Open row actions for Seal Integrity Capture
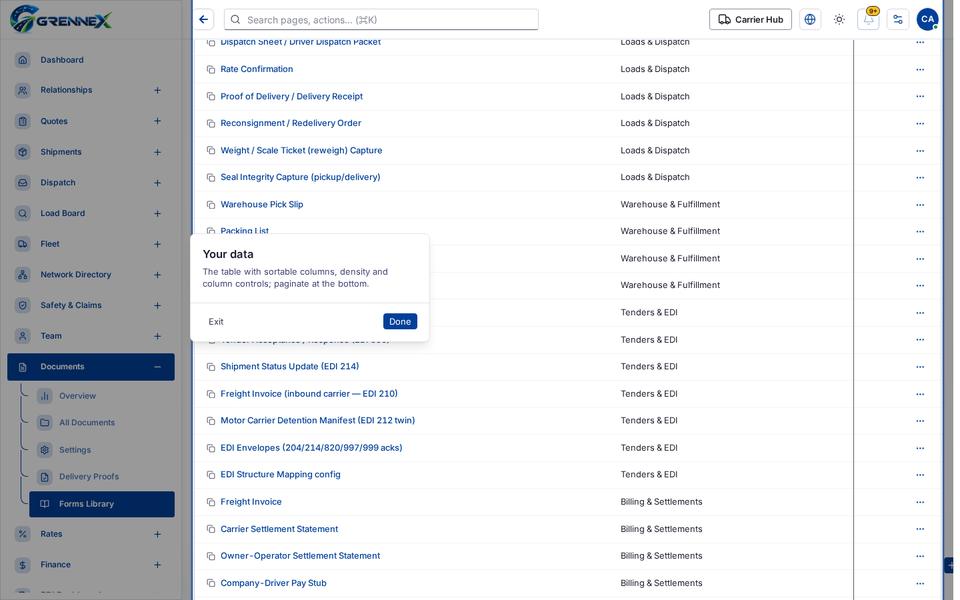The height and width of the screenshot is (600, 960). pyautogui.click(x=920, y=178)
